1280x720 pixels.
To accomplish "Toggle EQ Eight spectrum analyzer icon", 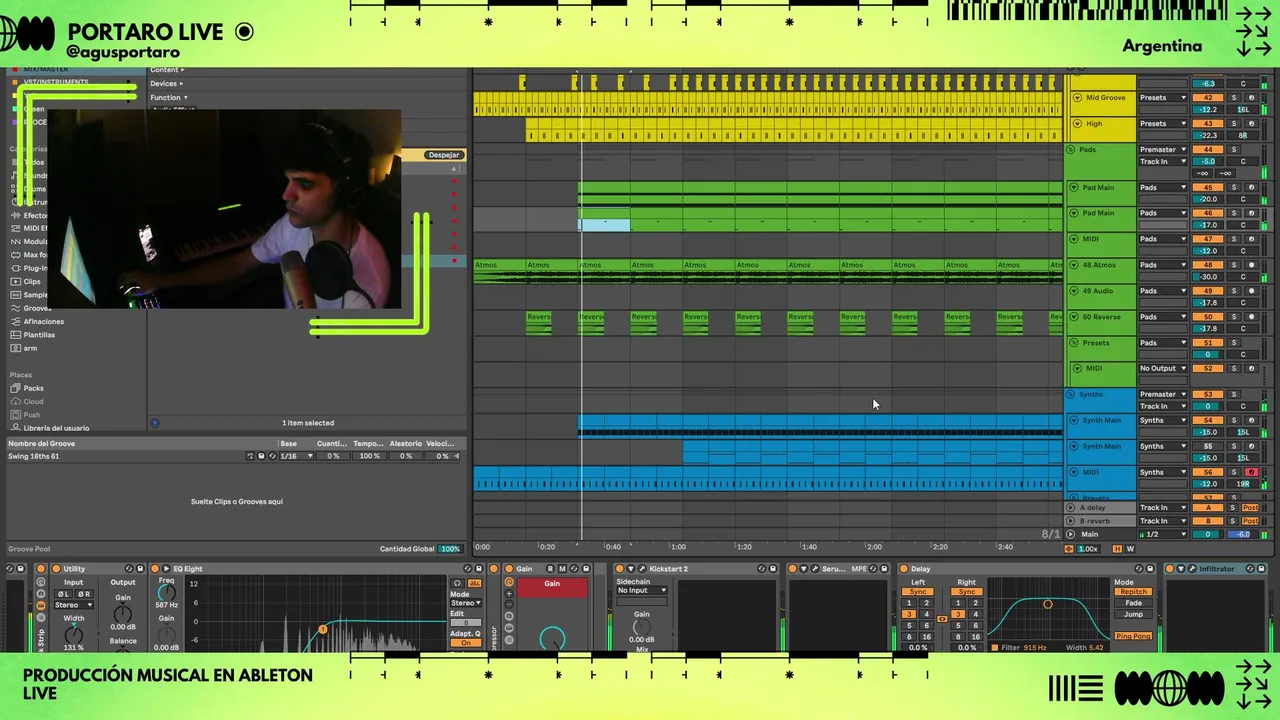I will click(x=474, y=583).
